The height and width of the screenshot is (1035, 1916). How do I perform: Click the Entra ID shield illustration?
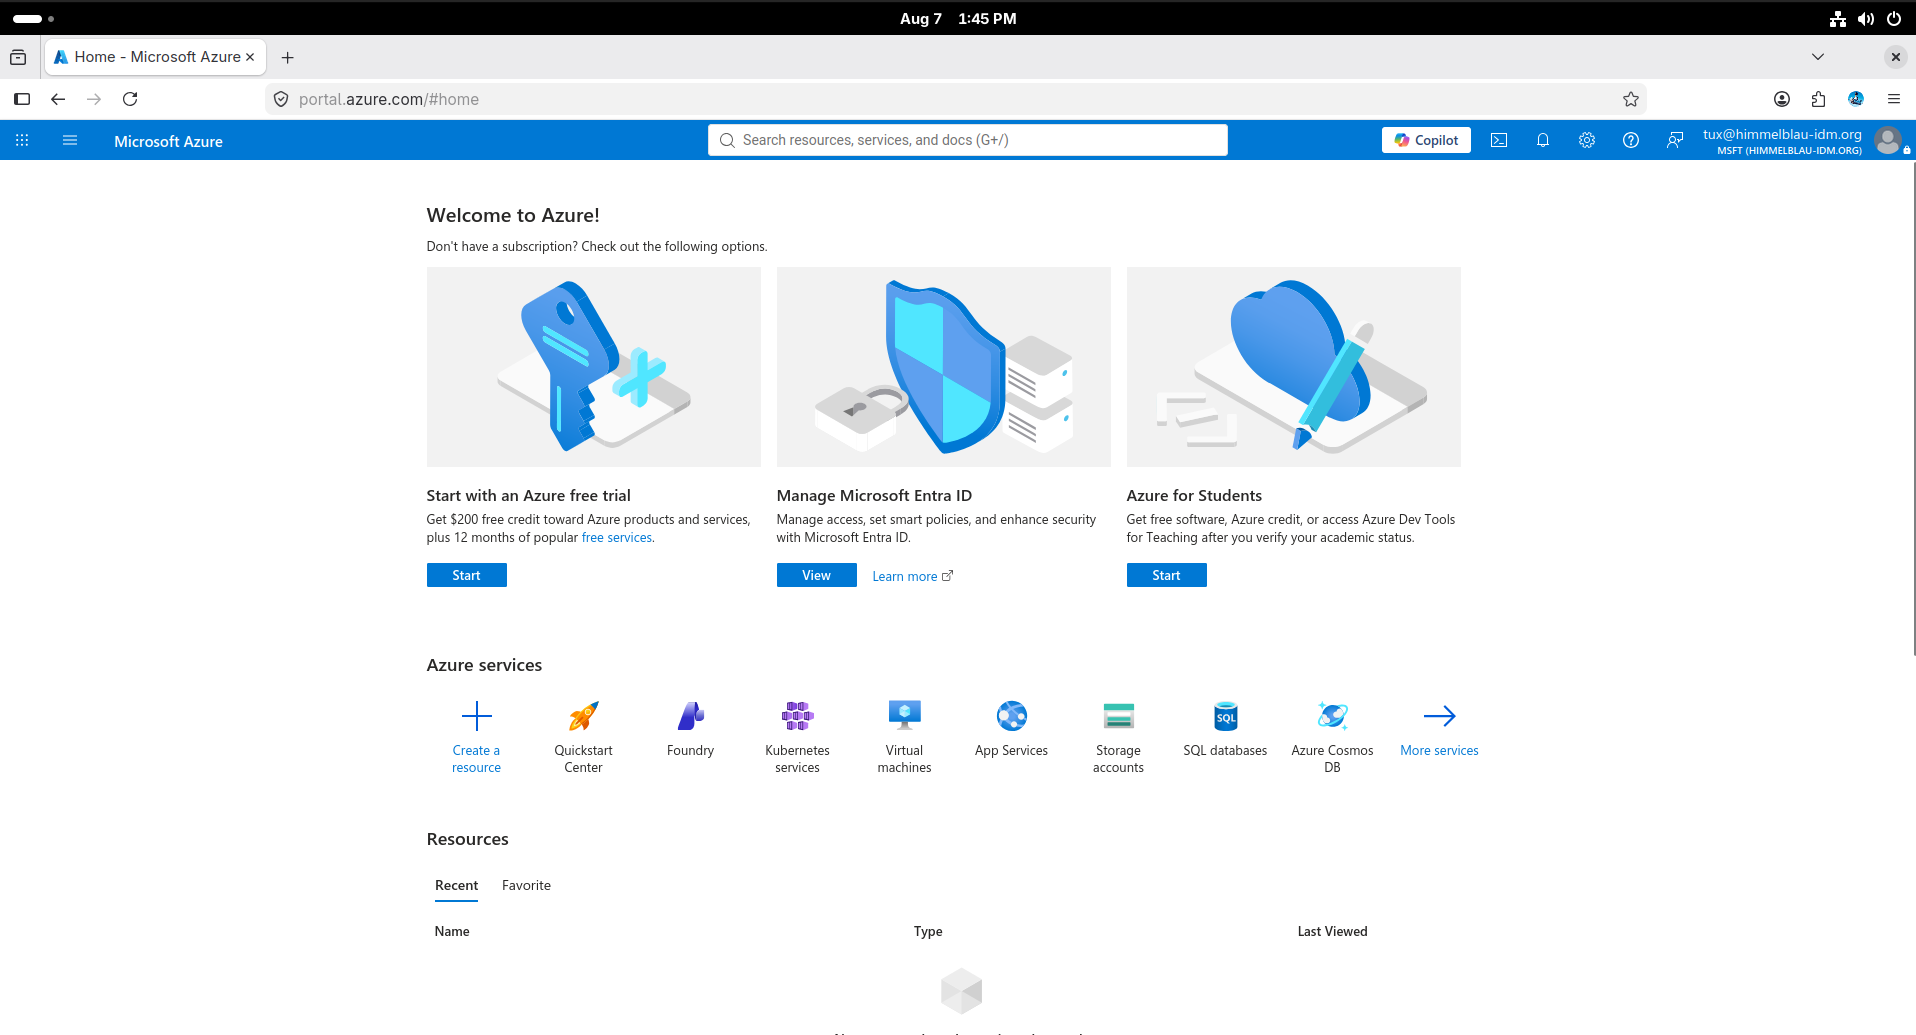click(x=944, y=367)
